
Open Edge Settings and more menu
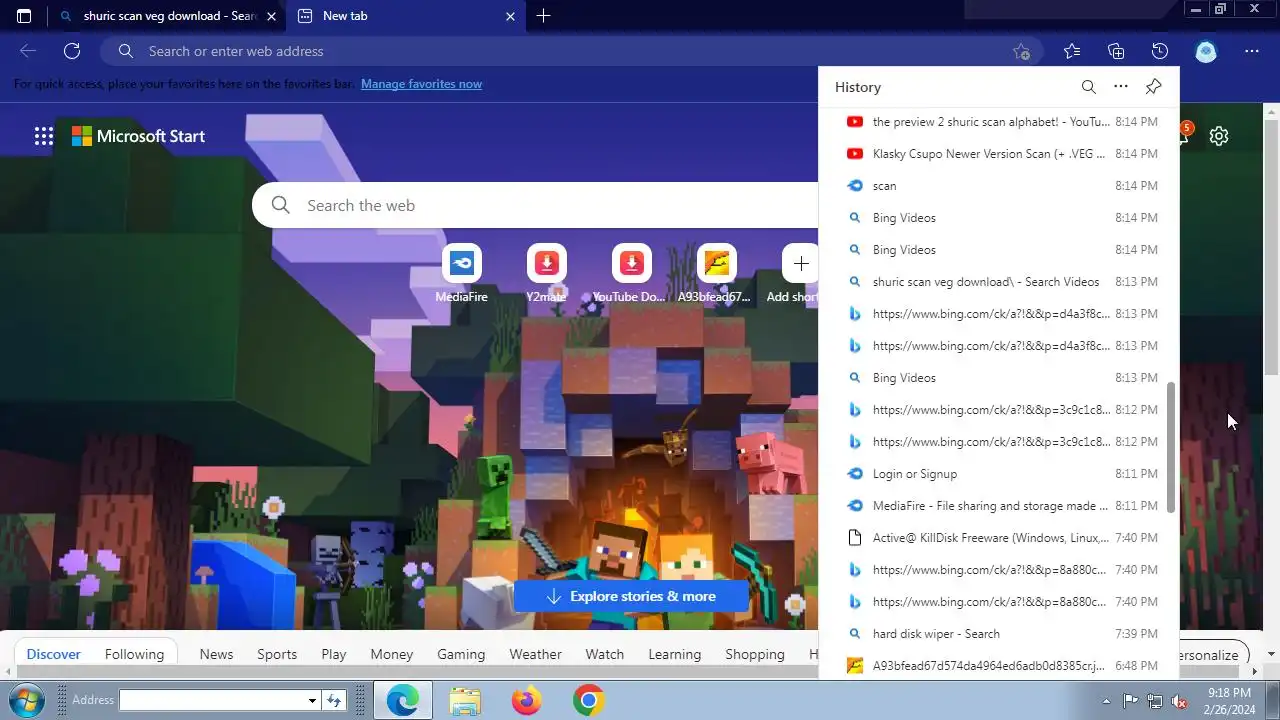(x=1252, y=51)
